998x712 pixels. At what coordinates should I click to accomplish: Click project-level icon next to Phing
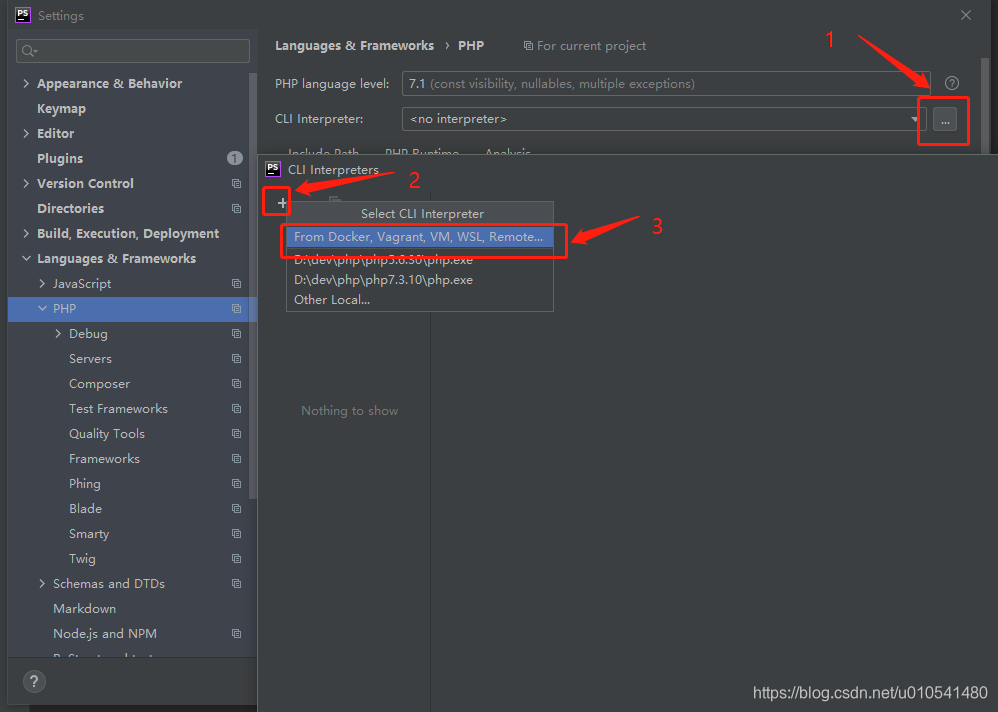coord(237,484)
